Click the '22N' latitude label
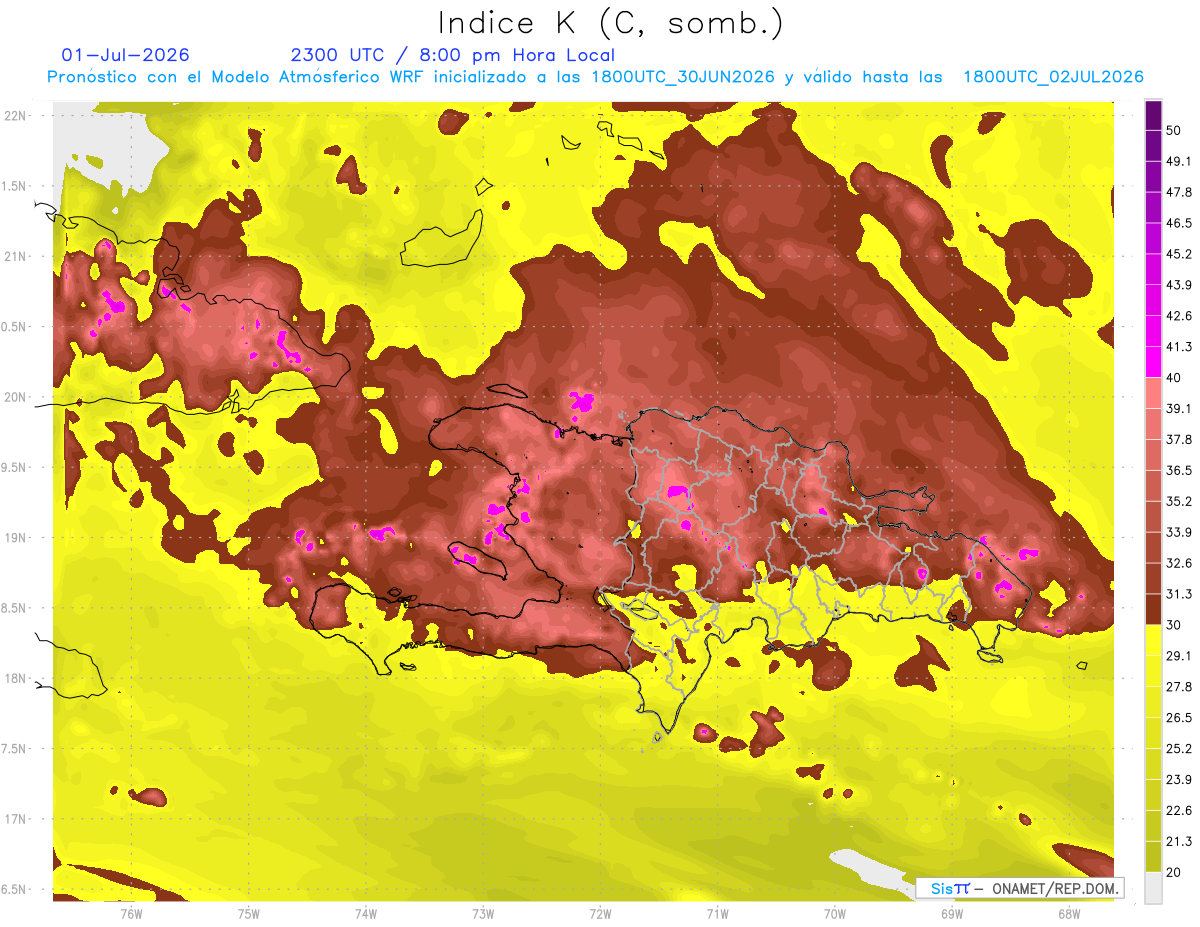 point(14,116)
